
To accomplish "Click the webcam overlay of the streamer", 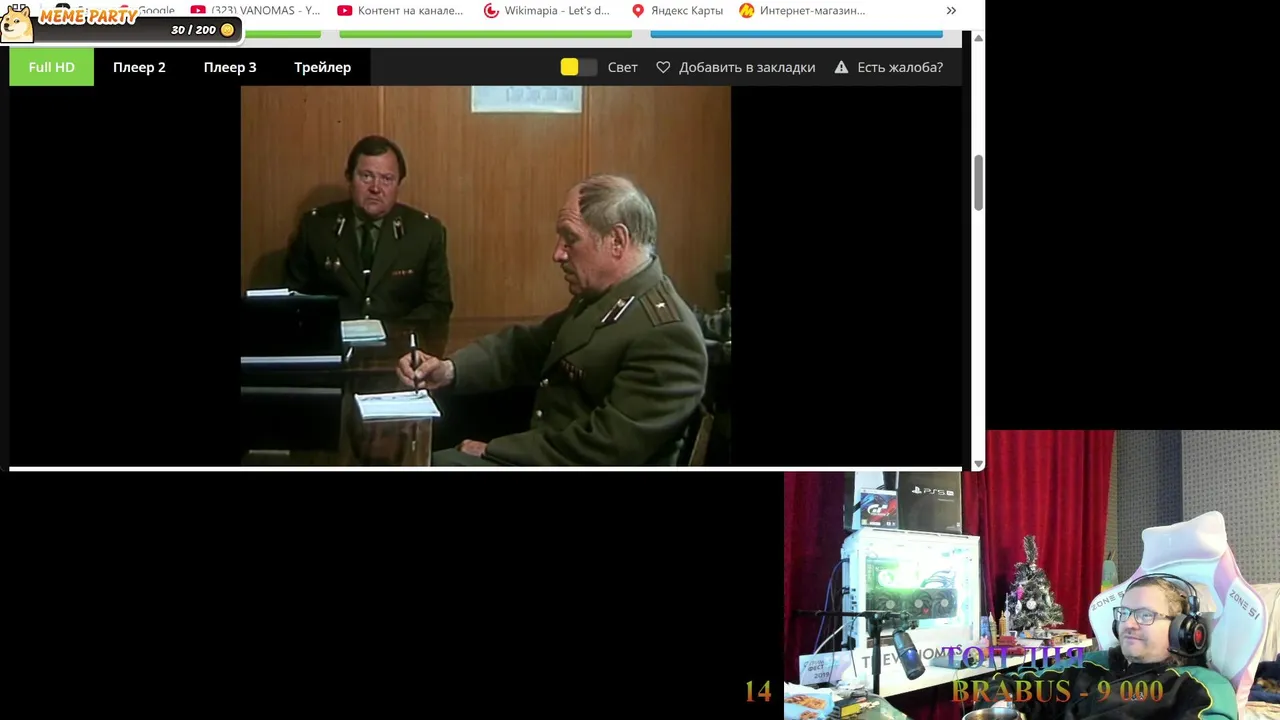I will (1032, 575).
